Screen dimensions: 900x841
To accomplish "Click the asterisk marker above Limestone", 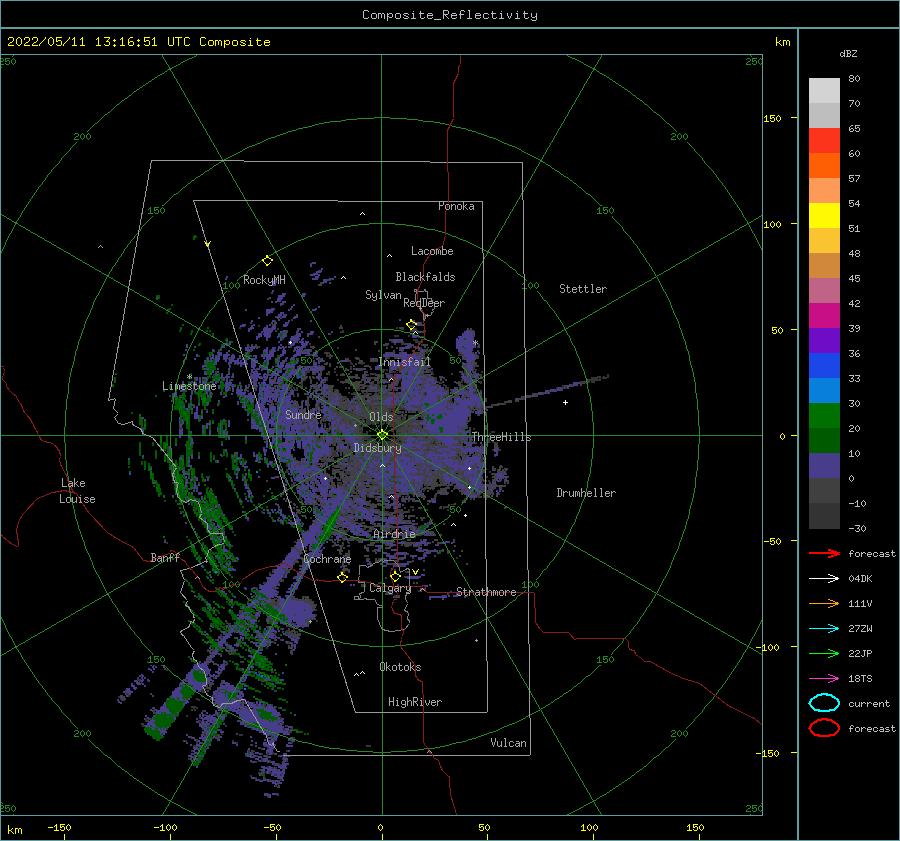I will tap(189, 377).
